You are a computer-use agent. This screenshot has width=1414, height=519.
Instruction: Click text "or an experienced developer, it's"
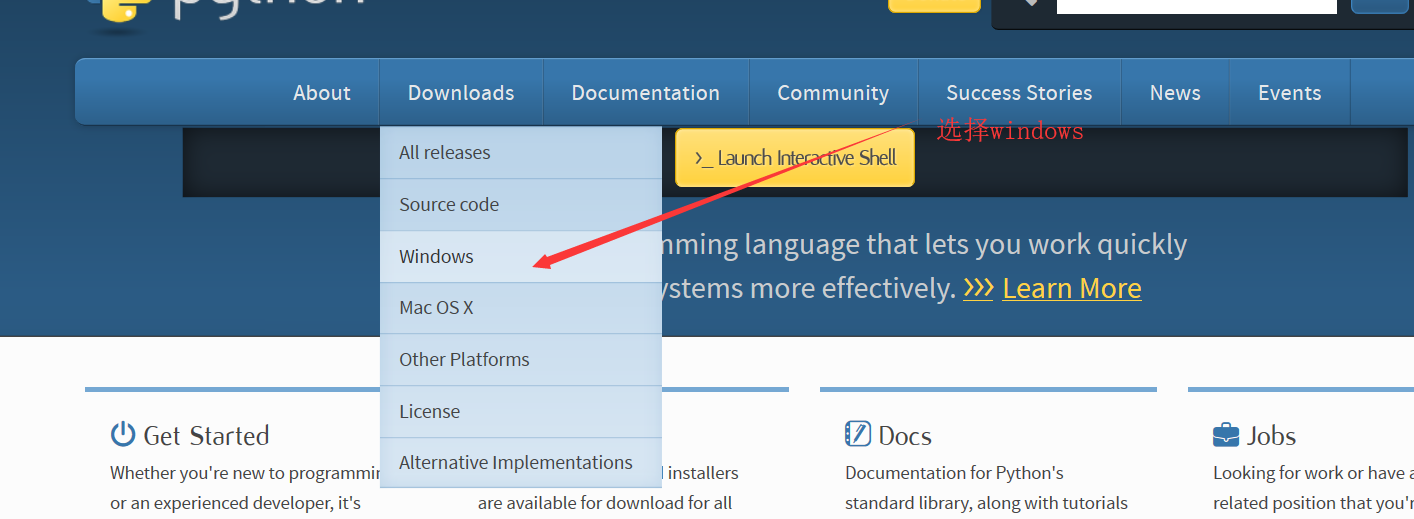click(x=235, y=503)
